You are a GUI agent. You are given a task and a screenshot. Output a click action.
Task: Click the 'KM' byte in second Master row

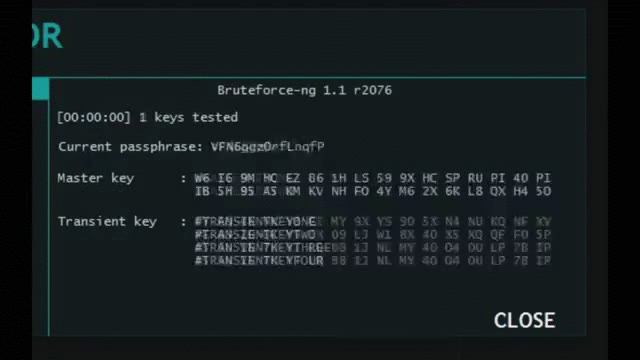tap(293, 191)
